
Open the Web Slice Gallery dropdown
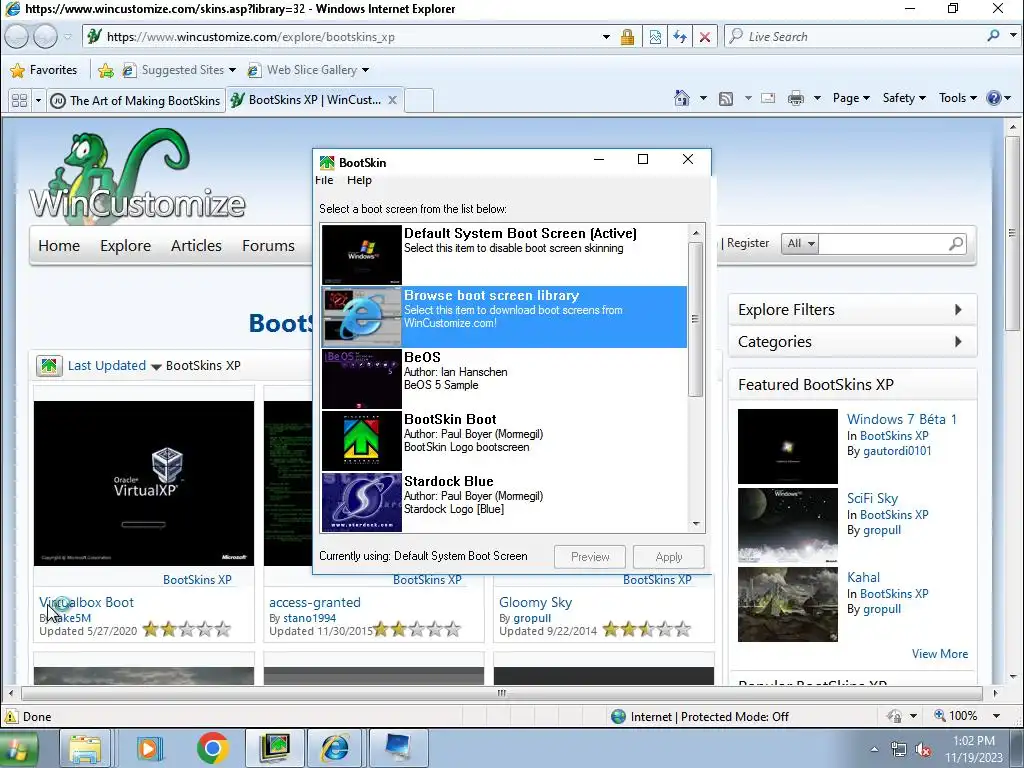click(x=365, y=70)
